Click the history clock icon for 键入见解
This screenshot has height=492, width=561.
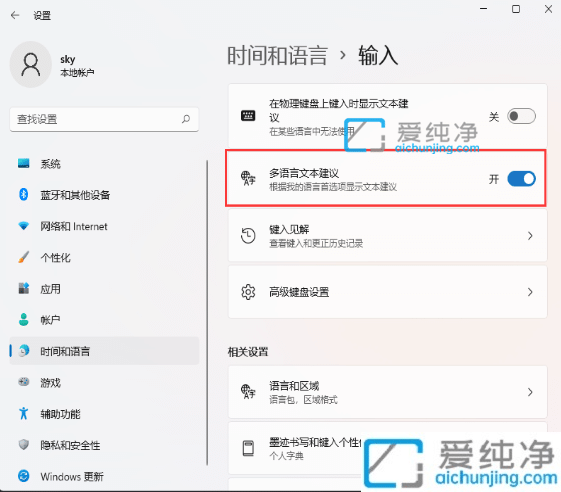(248, 236)
